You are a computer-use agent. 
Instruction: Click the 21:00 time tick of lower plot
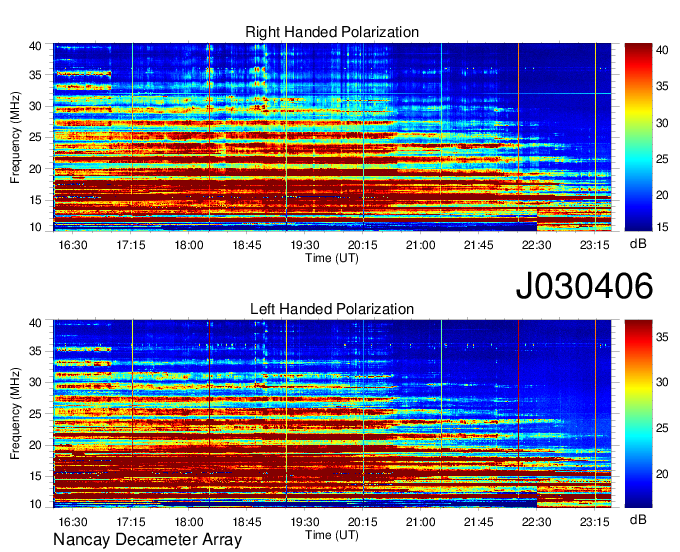[x=421, y=522]
